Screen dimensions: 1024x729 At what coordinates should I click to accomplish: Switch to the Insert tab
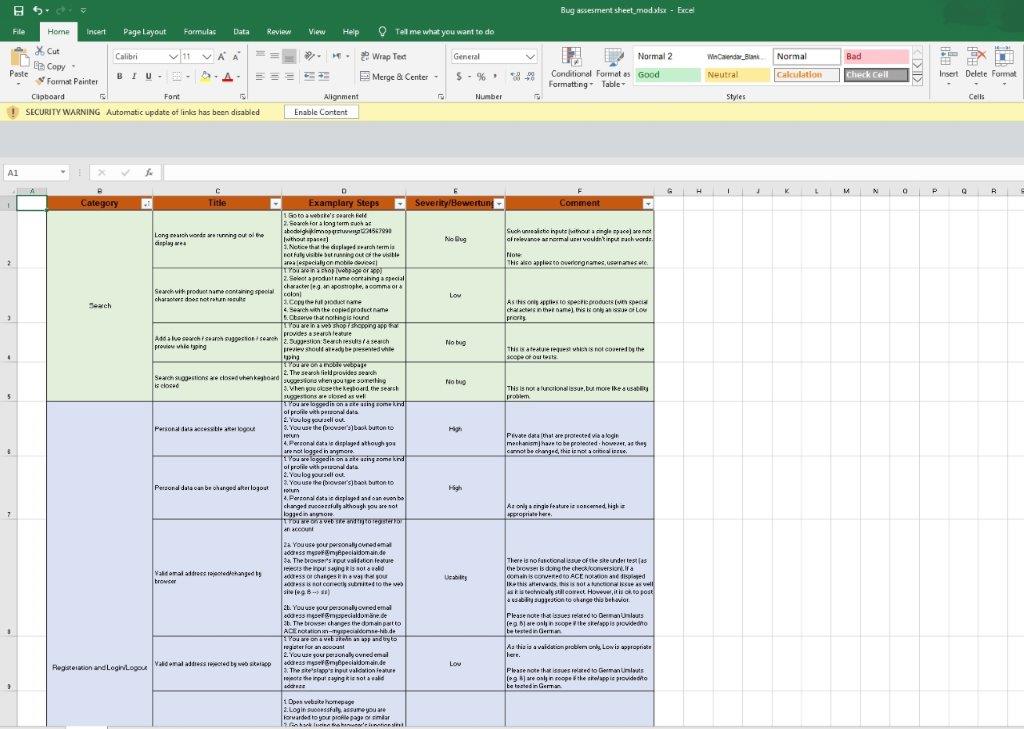(96, 31)
